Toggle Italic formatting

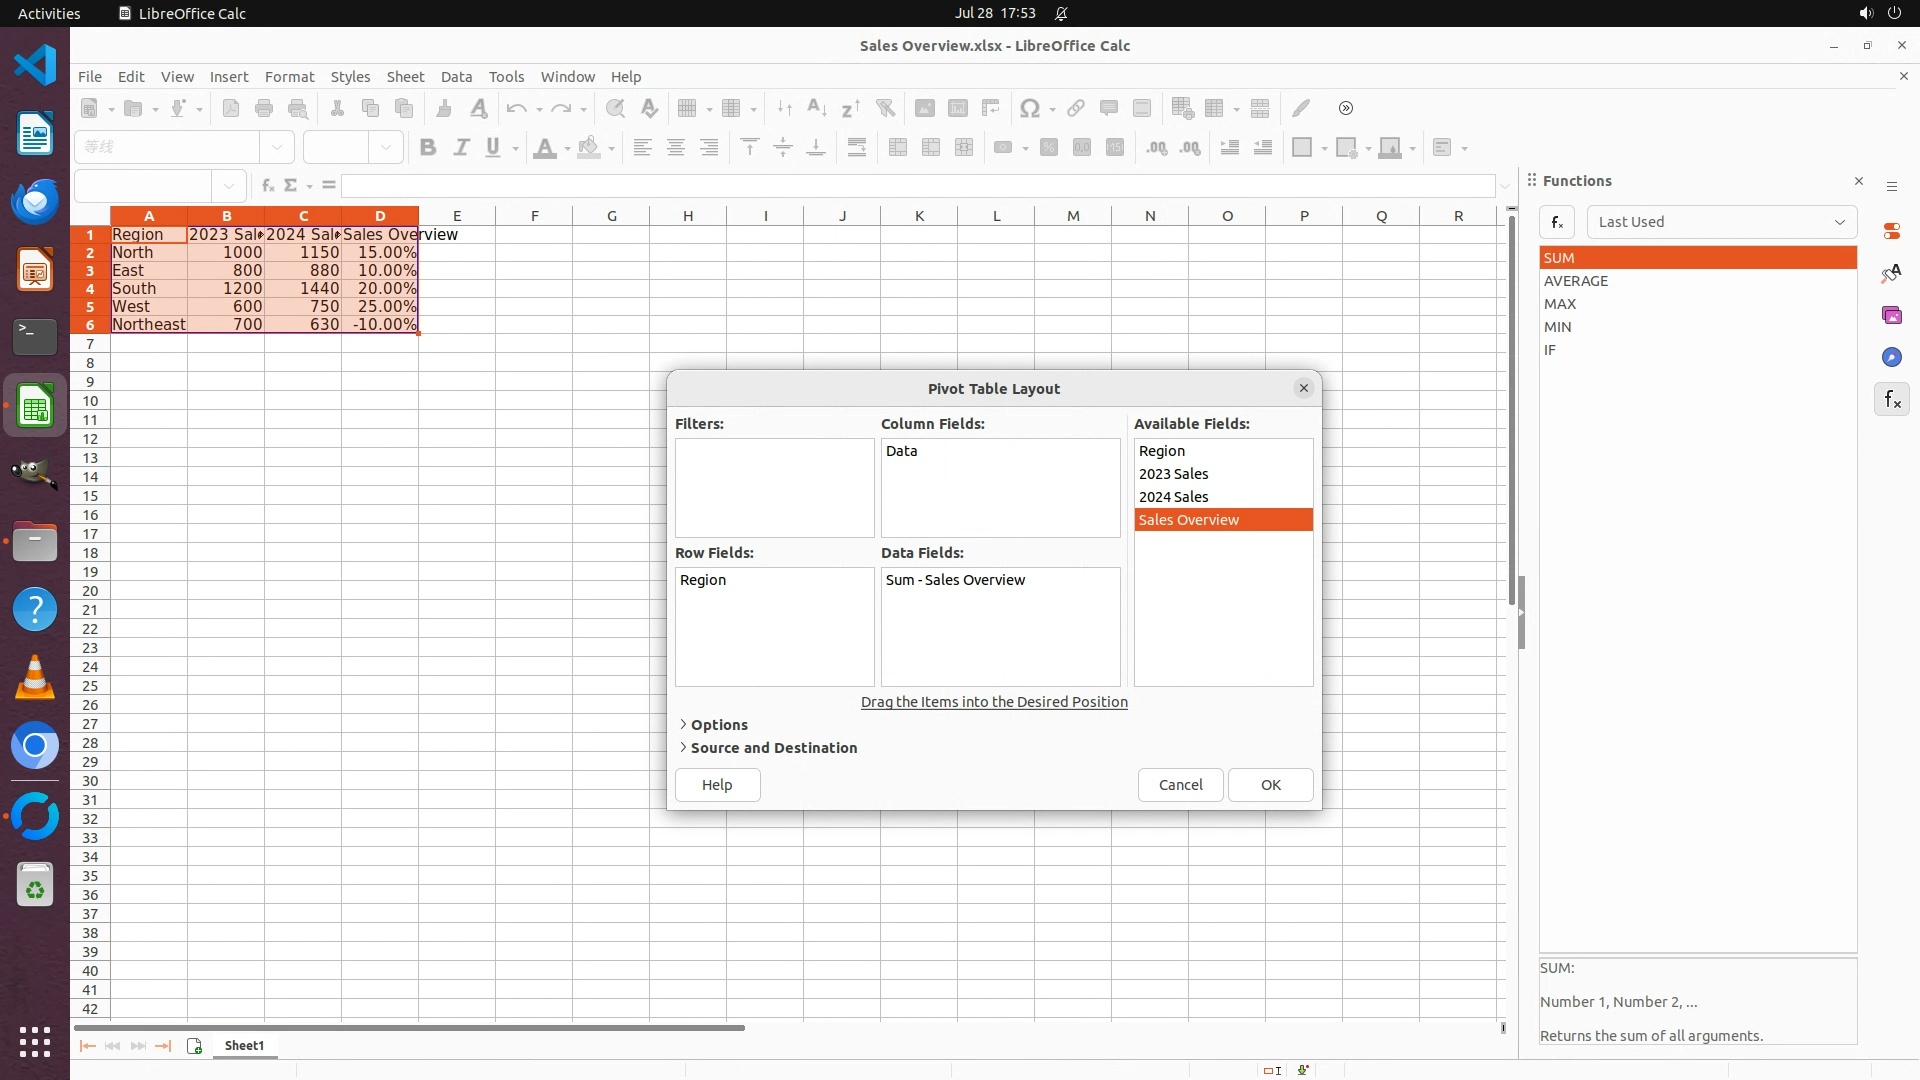(x=461, y=148)
